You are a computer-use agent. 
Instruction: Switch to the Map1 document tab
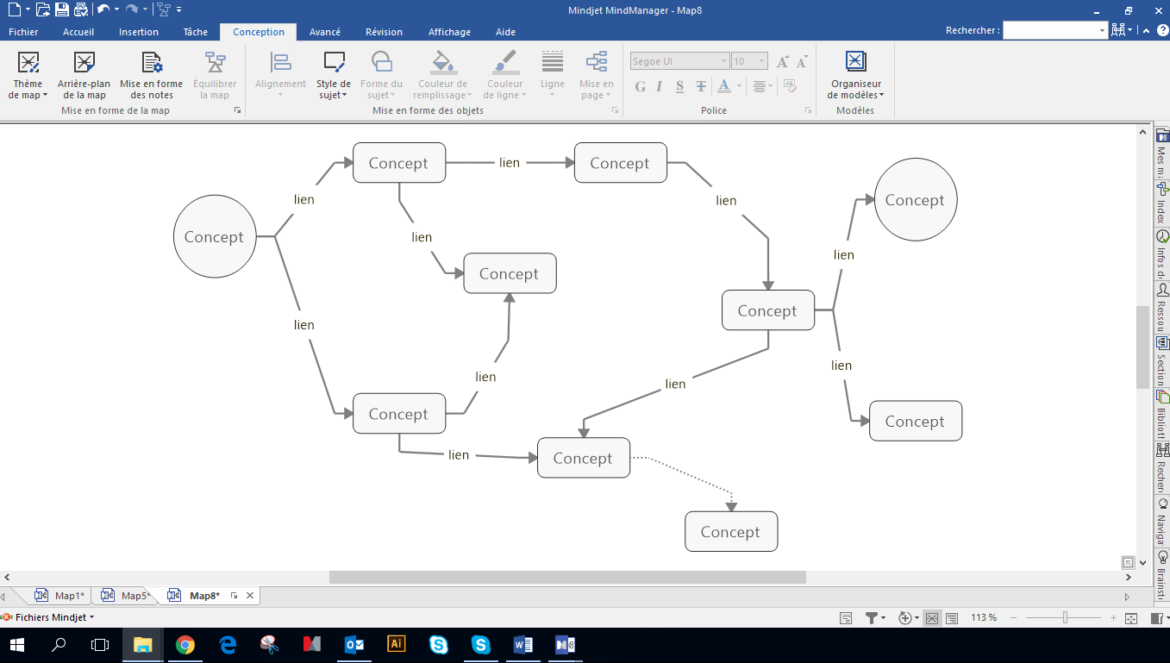(68, 596)
